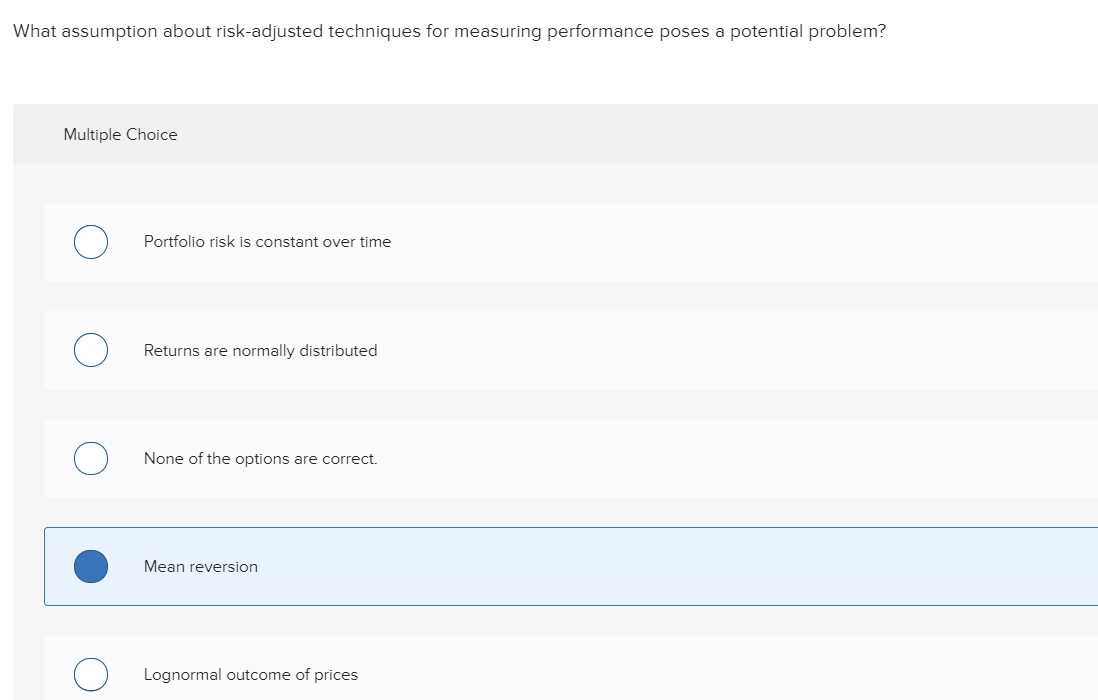The image size is (1098, 700).
Task: Click the 'Portfolio risk is constant over time' answer text
Action: click(x=267, y=241)
